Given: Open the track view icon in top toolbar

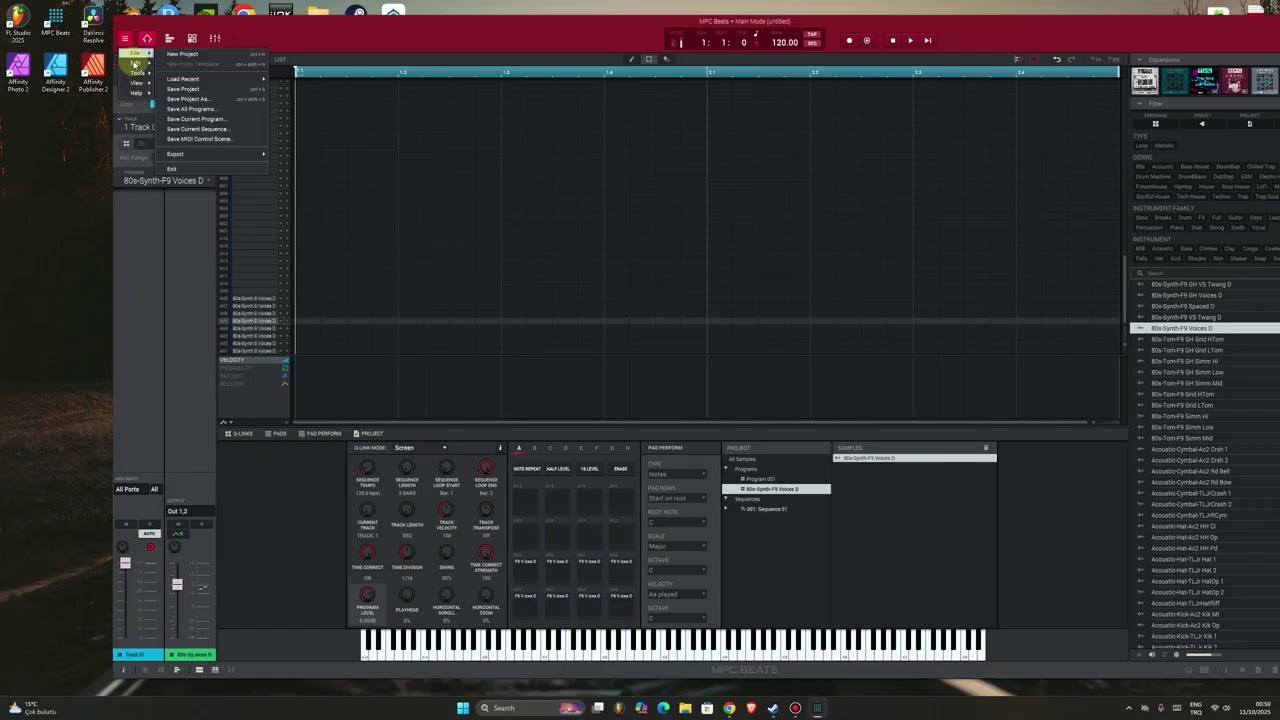Looking at the screenshot, I should 169,39.
